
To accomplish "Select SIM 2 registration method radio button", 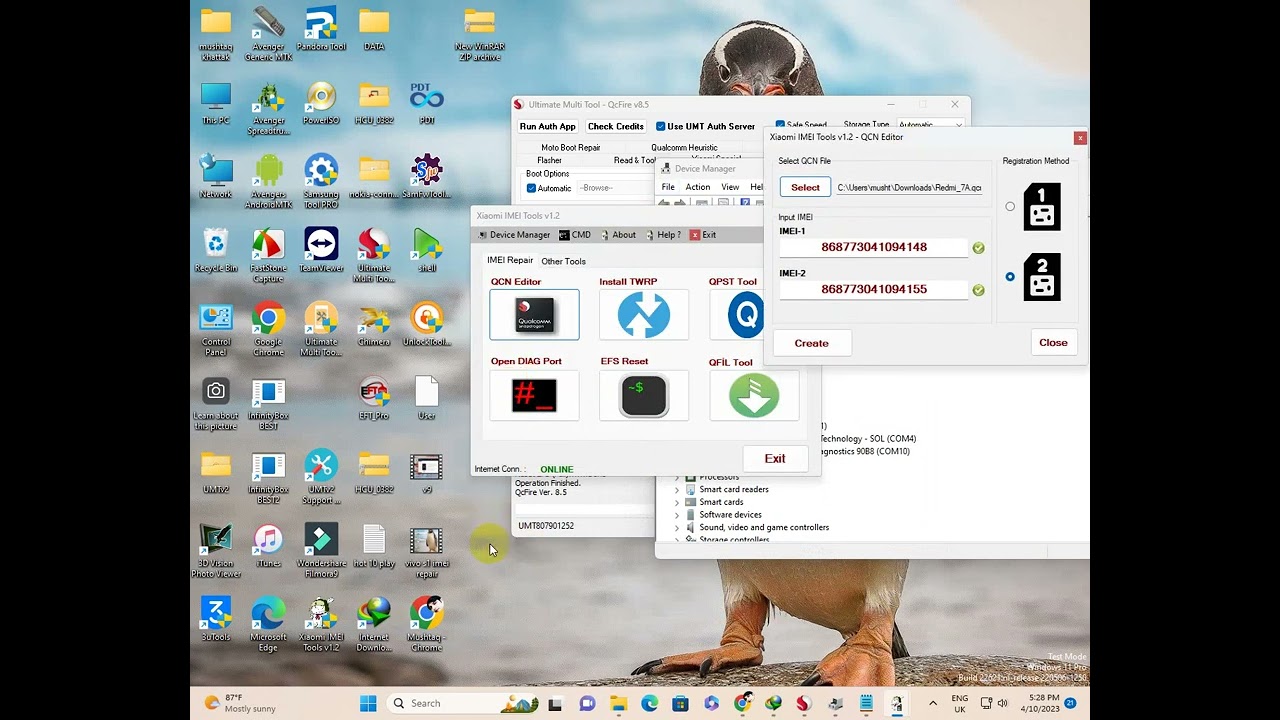I will click(1010, 277).
